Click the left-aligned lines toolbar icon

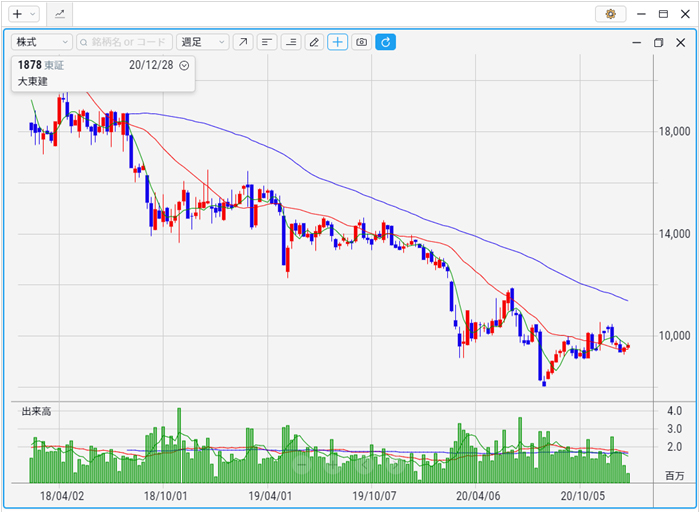(x=267, y=42)
